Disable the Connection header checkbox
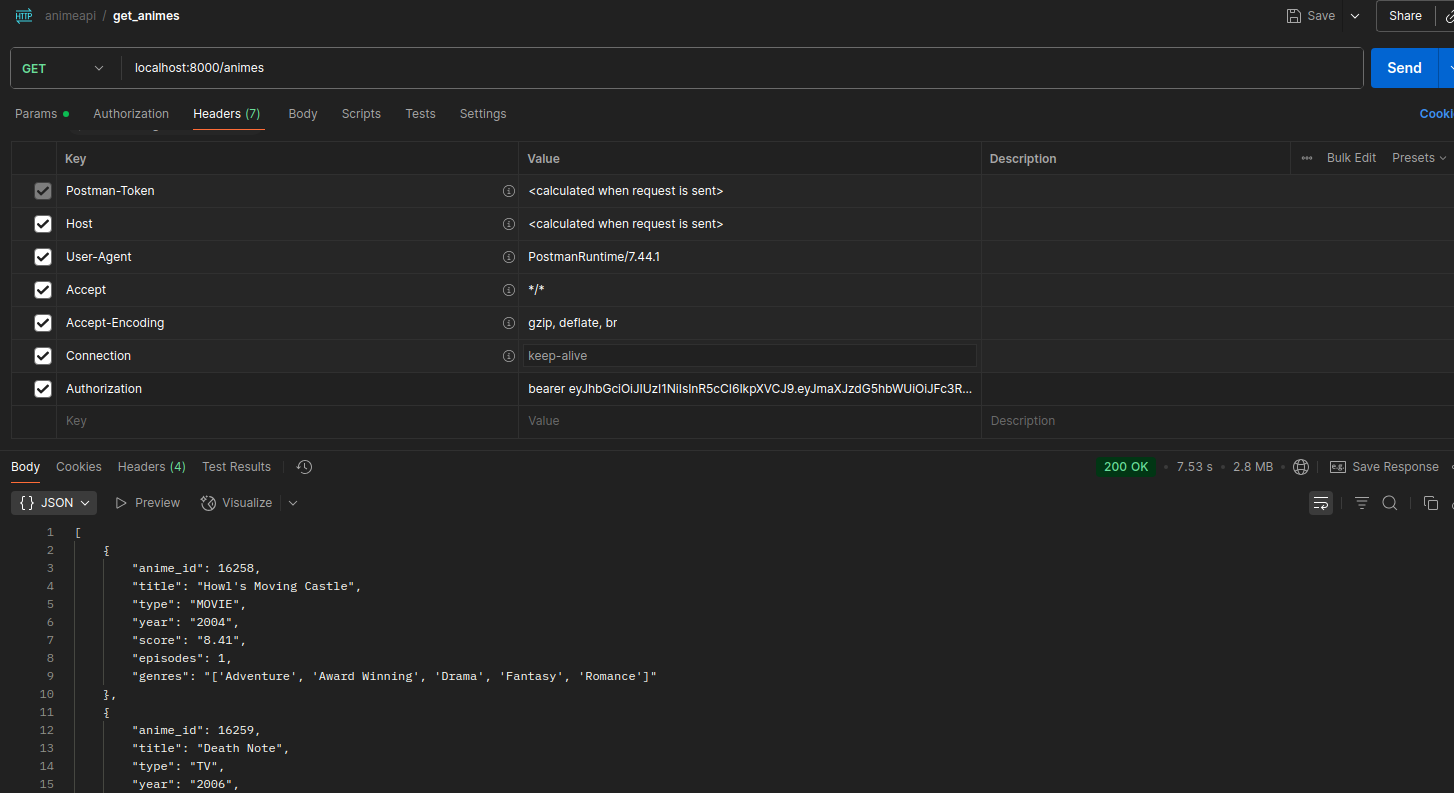The width and height of the screenshot is (1454, 793). click(43, 356)
